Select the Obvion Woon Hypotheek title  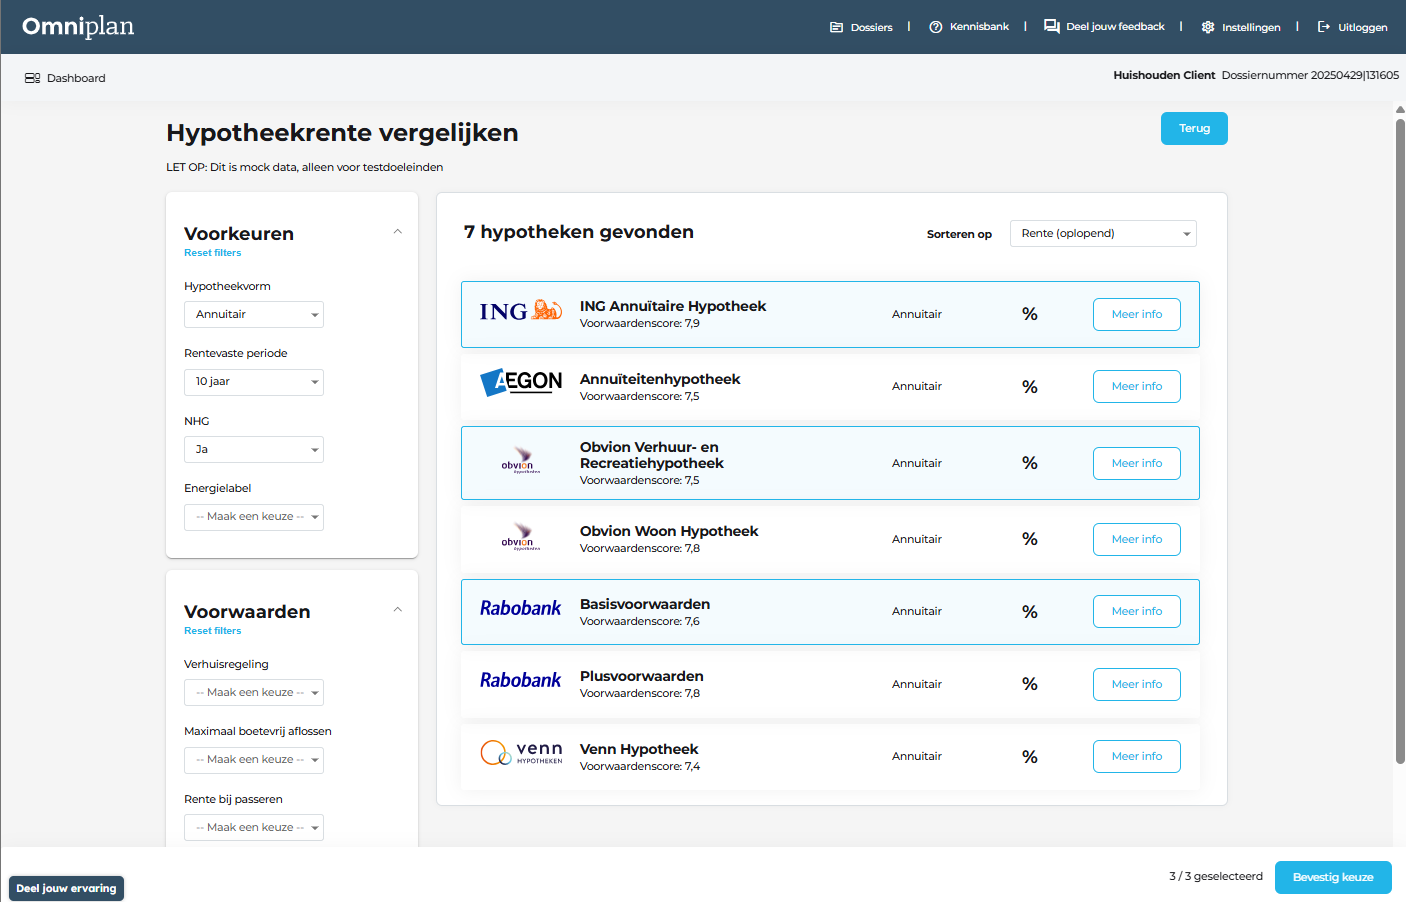tap(669, 531)
